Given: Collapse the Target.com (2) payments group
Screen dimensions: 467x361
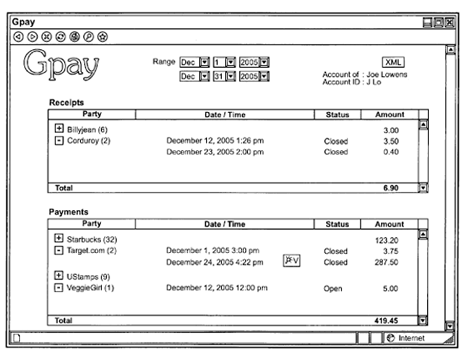Looking at the screenshot, I should pos(59,250).
